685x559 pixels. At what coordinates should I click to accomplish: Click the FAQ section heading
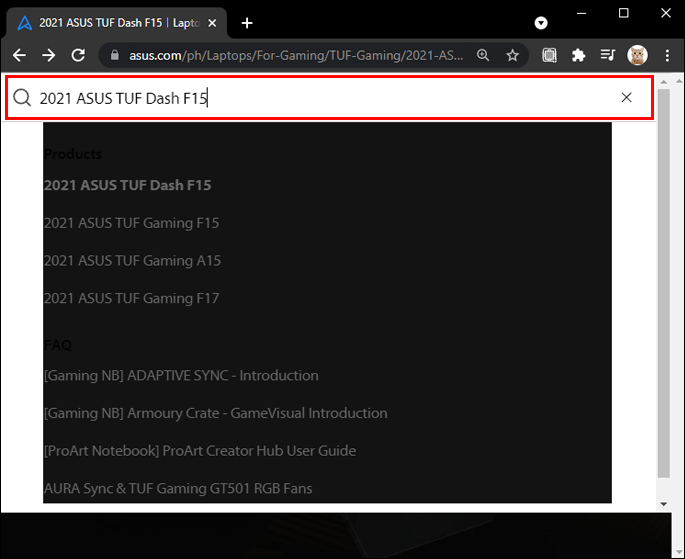[x=58, y=345]
